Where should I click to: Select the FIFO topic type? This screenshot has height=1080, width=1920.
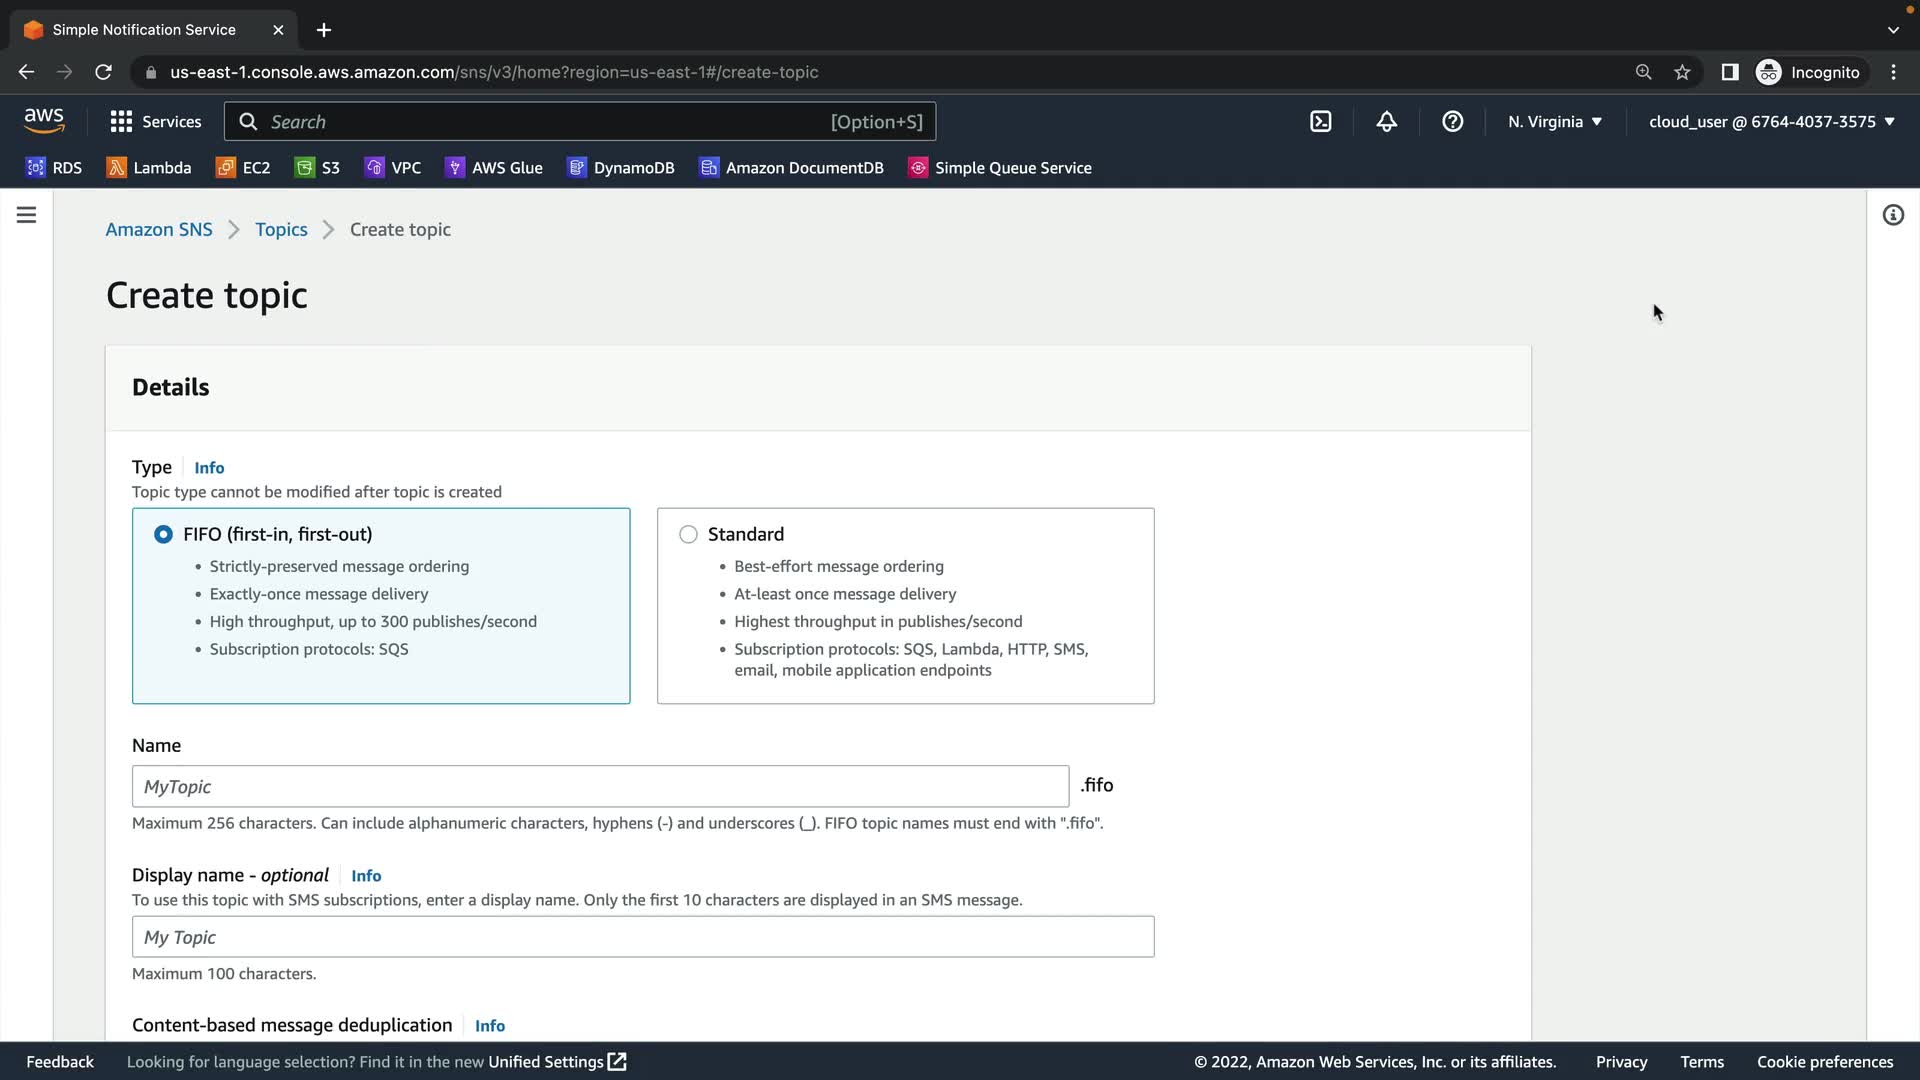[163, 534]
